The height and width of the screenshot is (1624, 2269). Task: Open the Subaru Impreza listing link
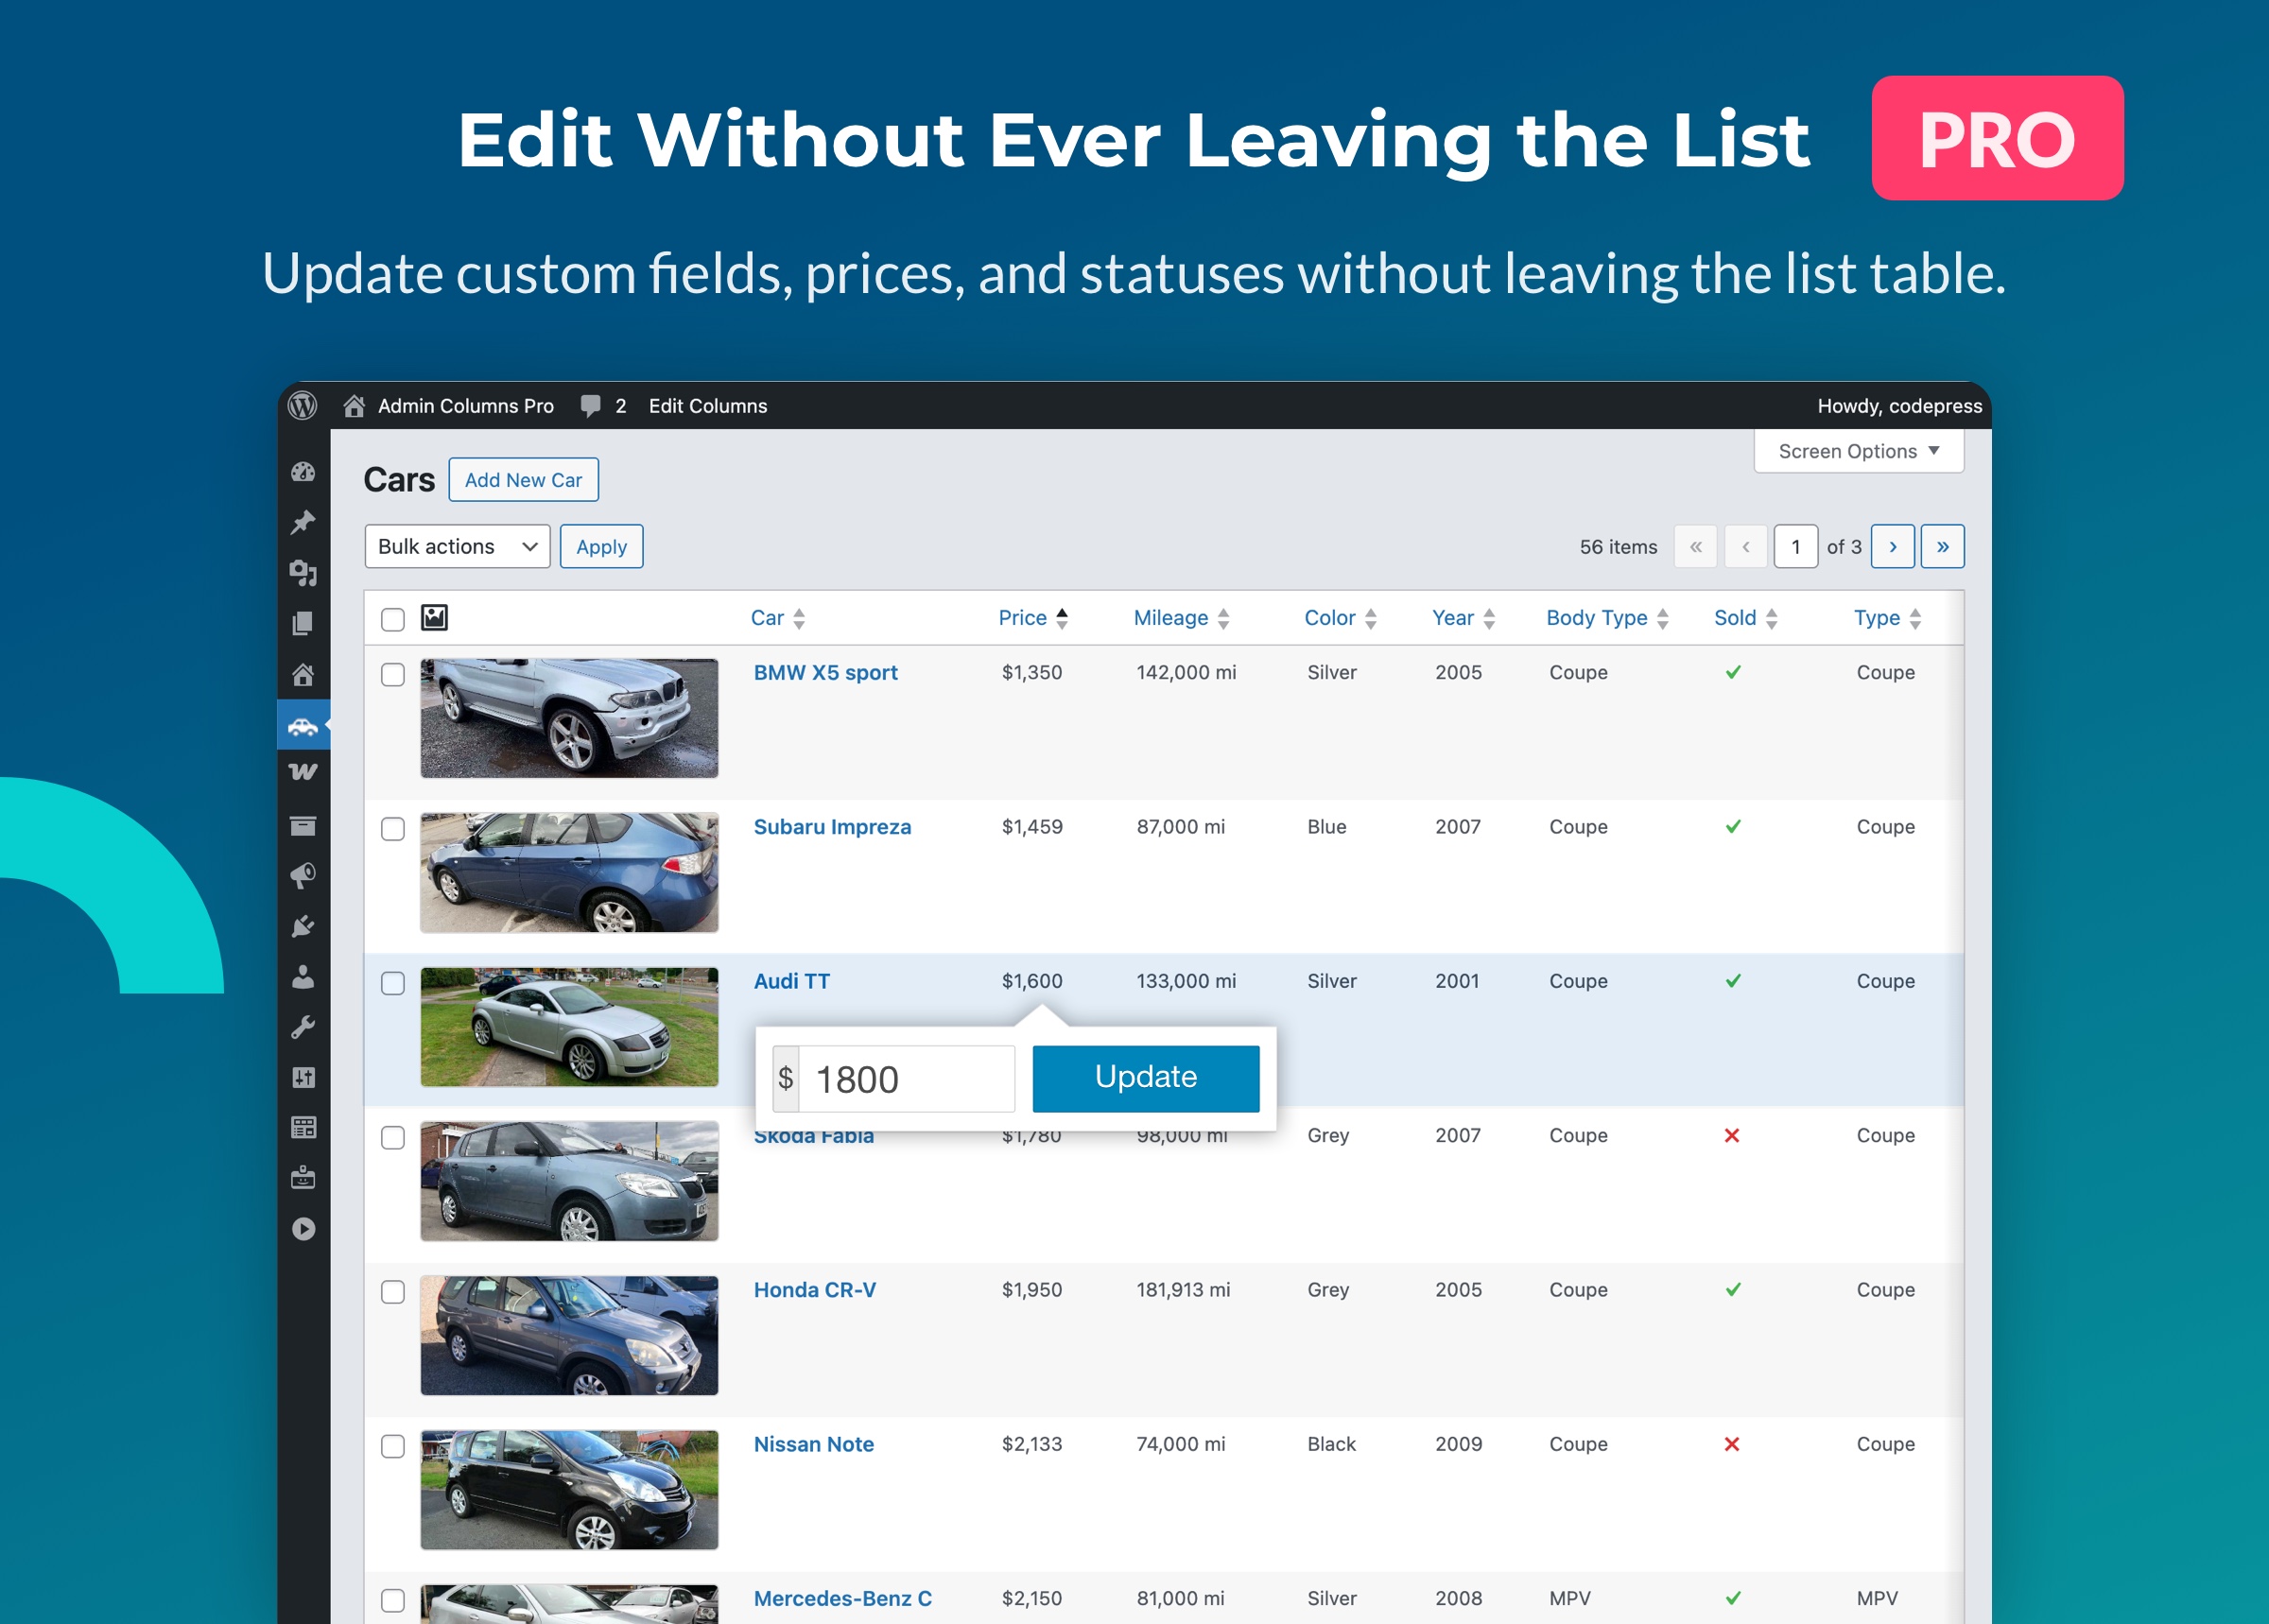[832, 826]
